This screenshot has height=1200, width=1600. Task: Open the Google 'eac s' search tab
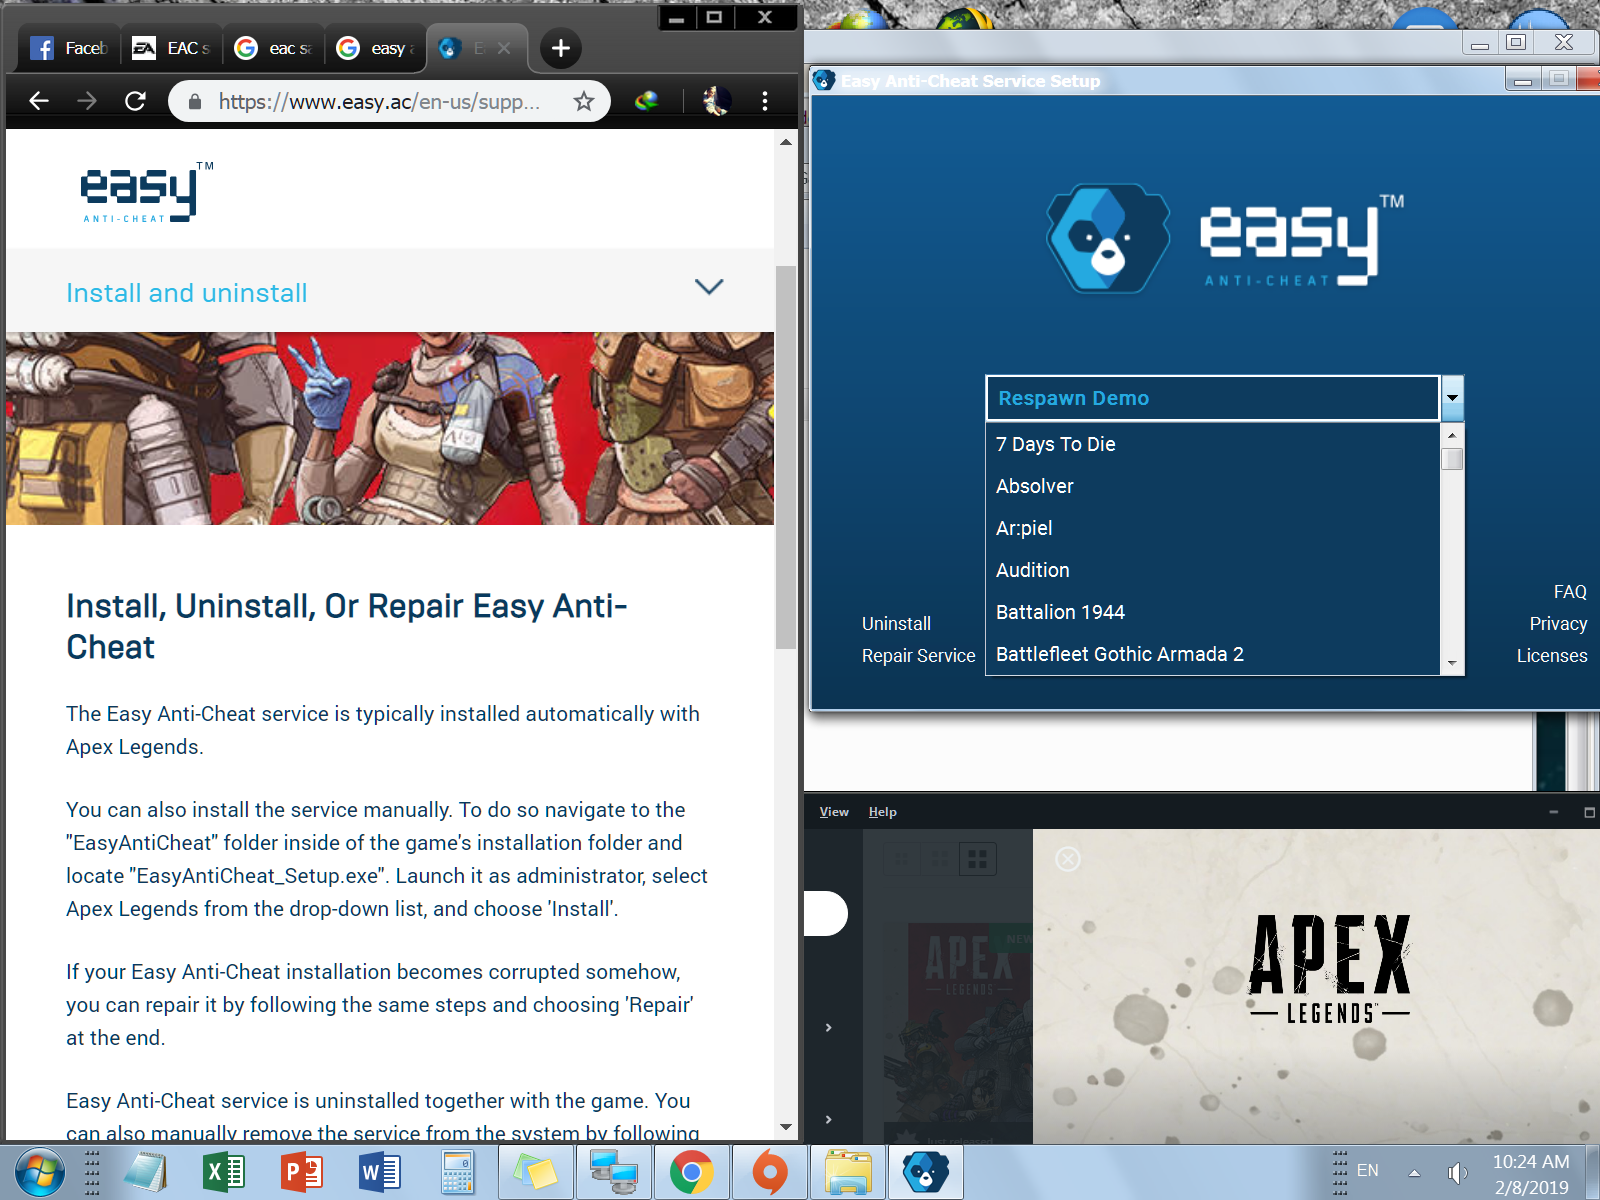274,48
